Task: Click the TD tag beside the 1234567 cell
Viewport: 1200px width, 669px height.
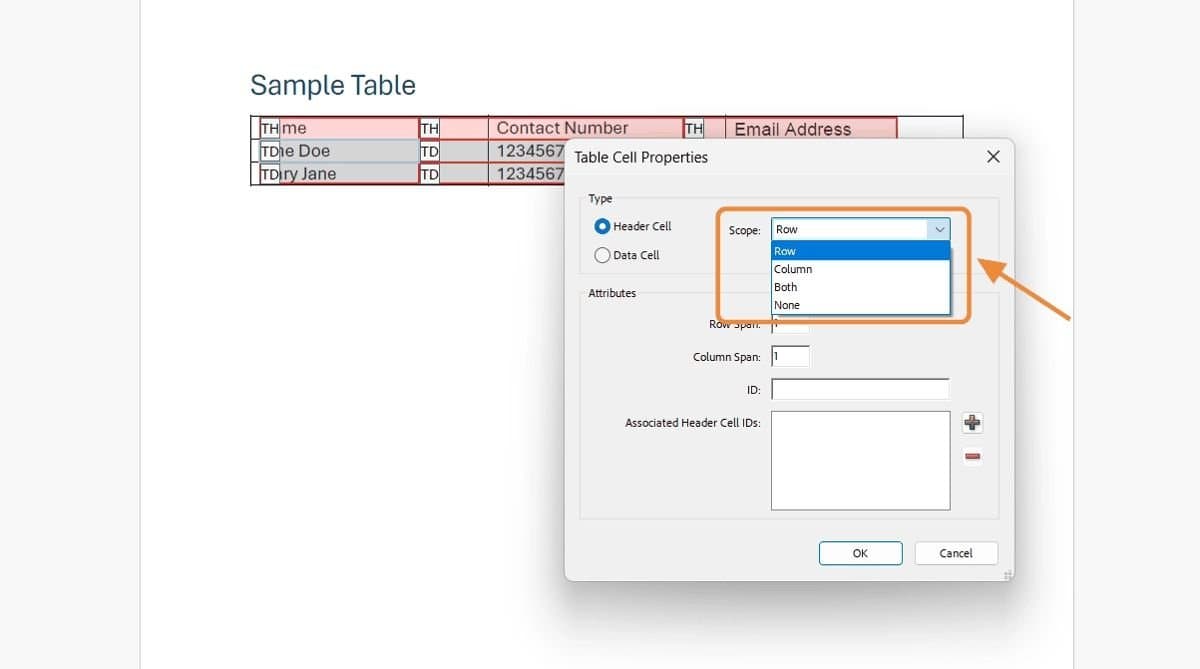Action: click(x=428, y=150)
